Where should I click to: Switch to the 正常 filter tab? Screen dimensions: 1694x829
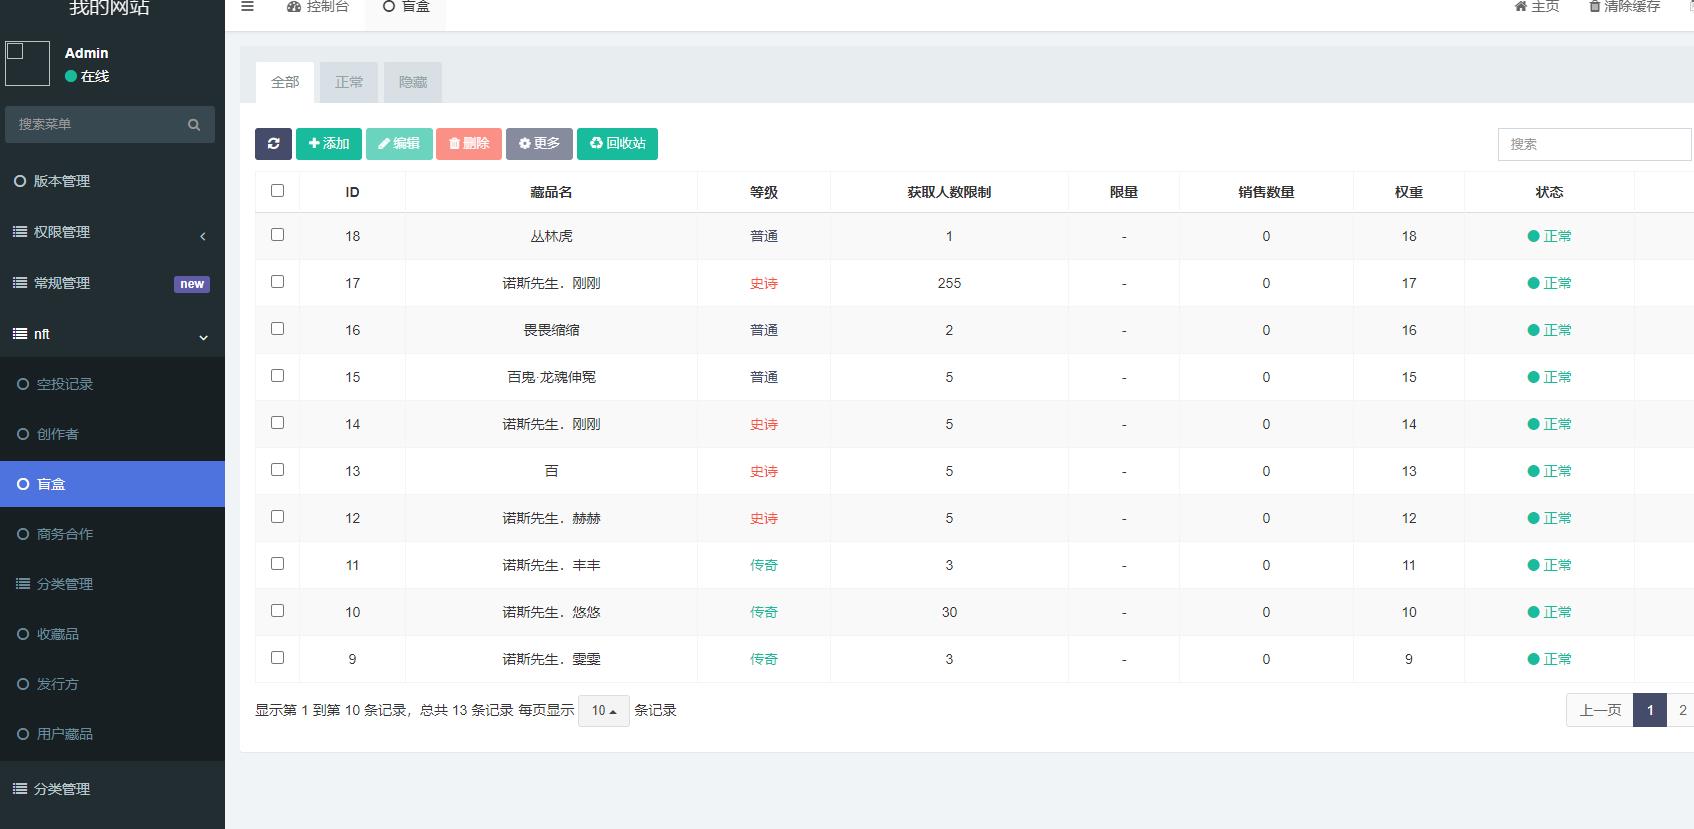[x=349, y=83]
